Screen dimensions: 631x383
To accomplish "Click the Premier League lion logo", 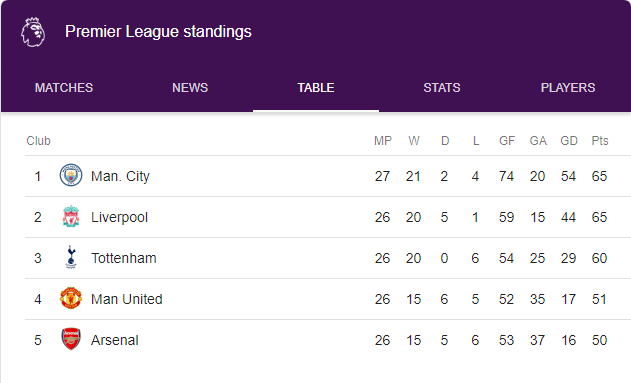I will (x=33, y=32).
